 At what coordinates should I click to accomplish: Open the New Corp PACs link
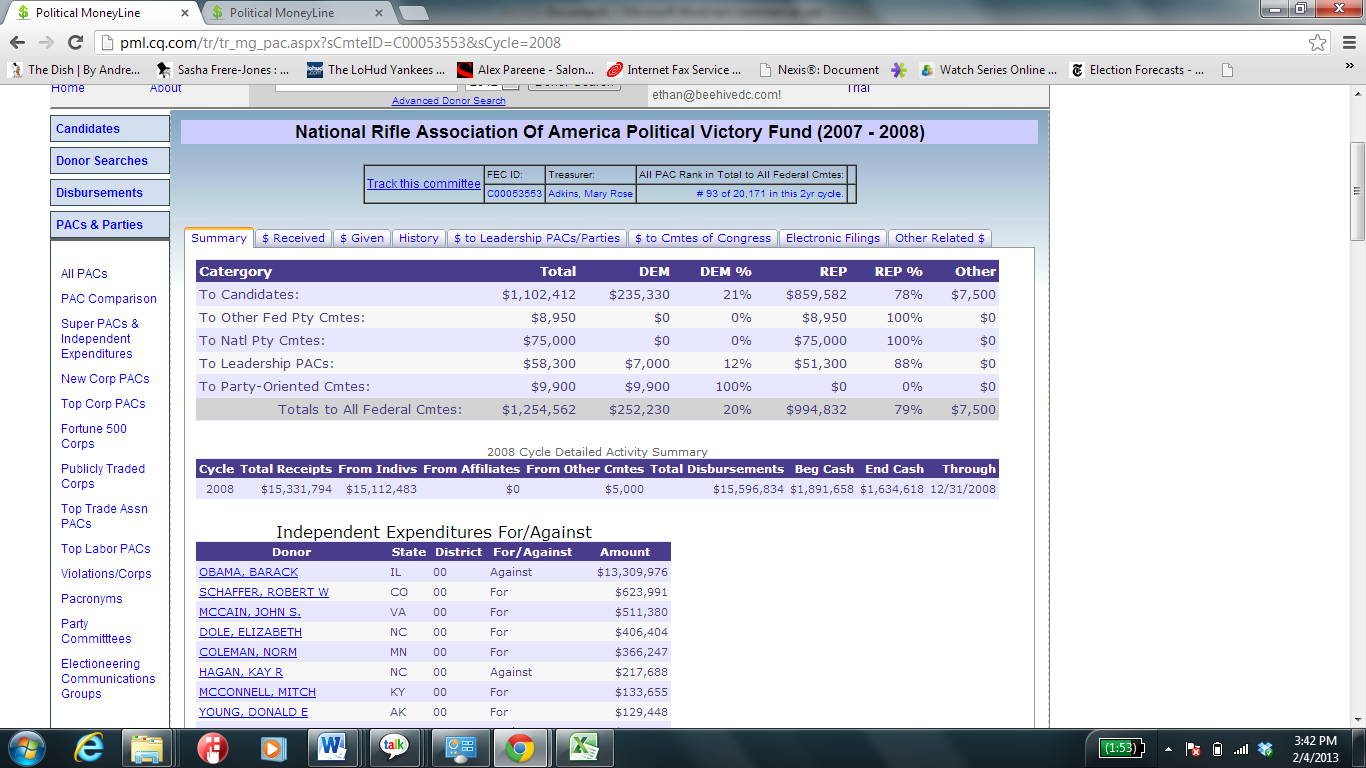coord(105,379)
